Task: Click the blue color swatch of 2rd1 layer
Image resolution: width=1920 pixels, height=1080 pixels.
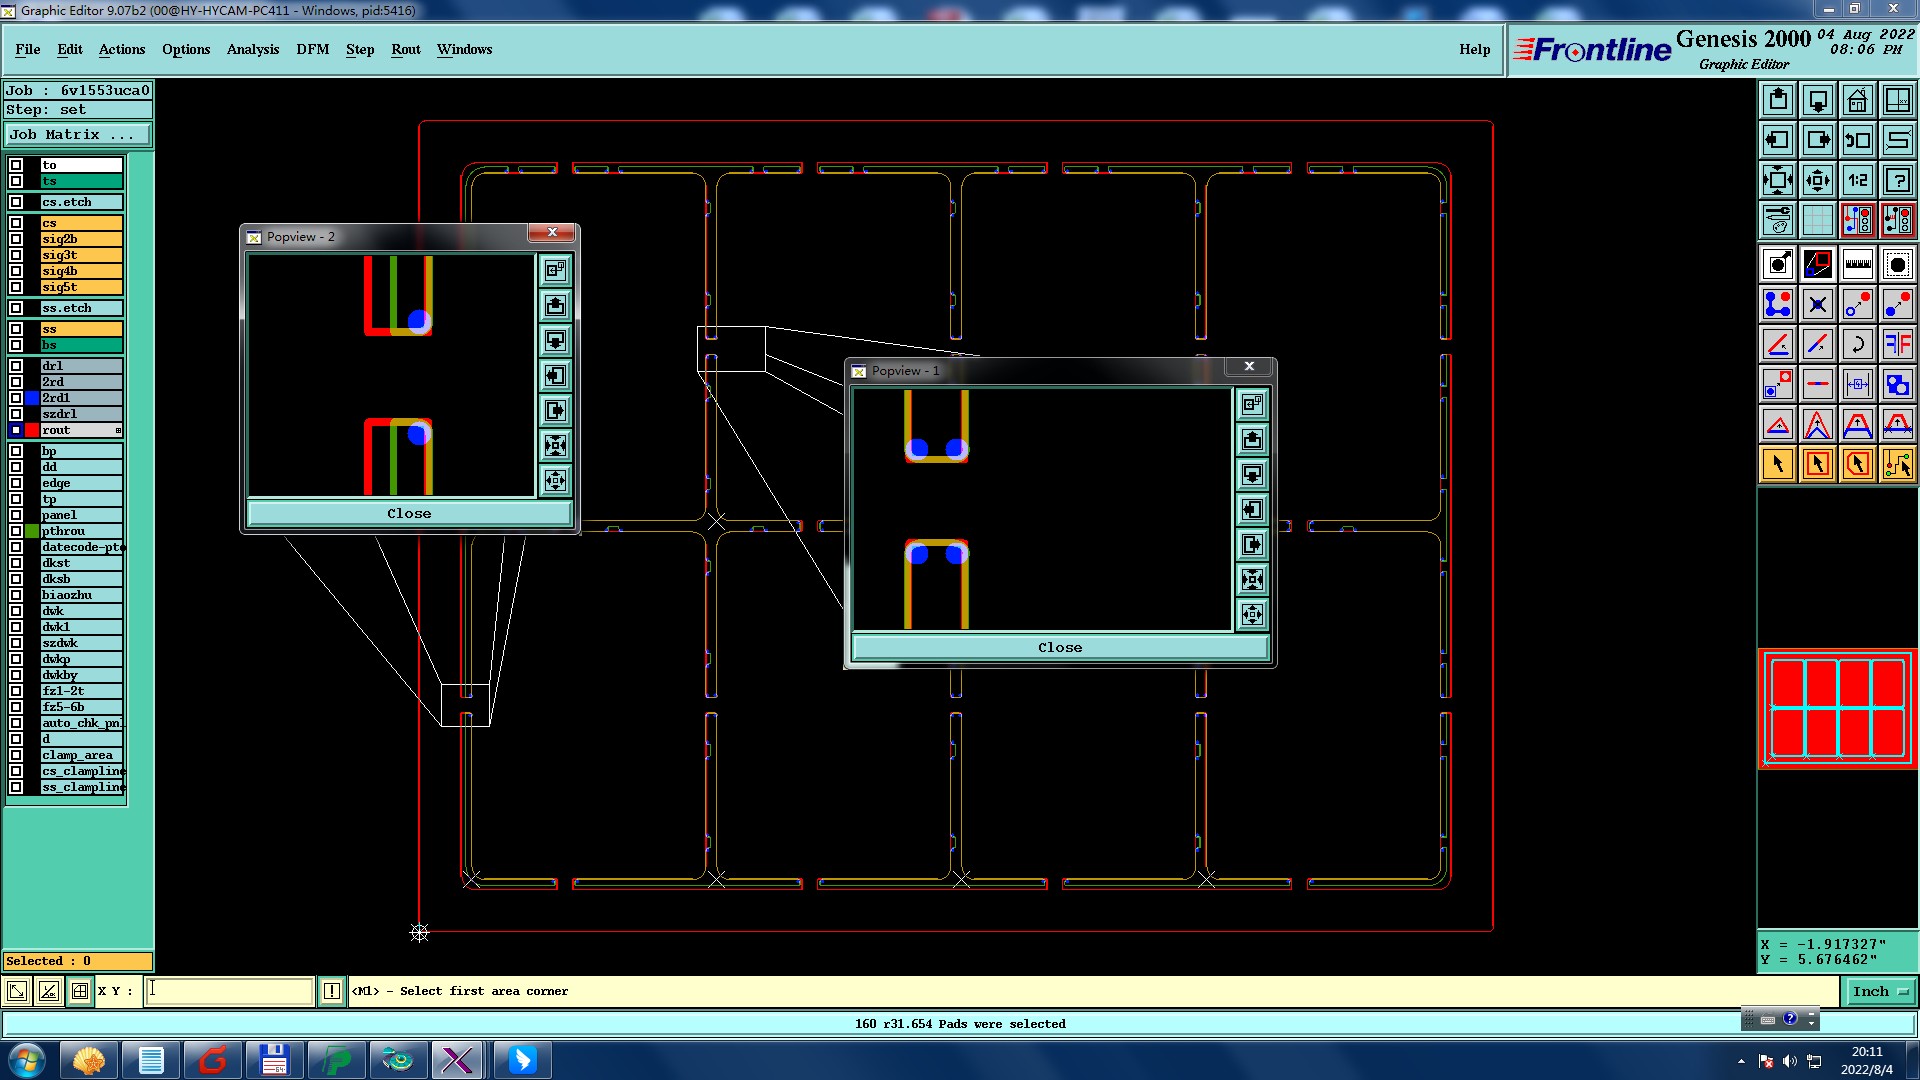Action: [x=32, y=398]
